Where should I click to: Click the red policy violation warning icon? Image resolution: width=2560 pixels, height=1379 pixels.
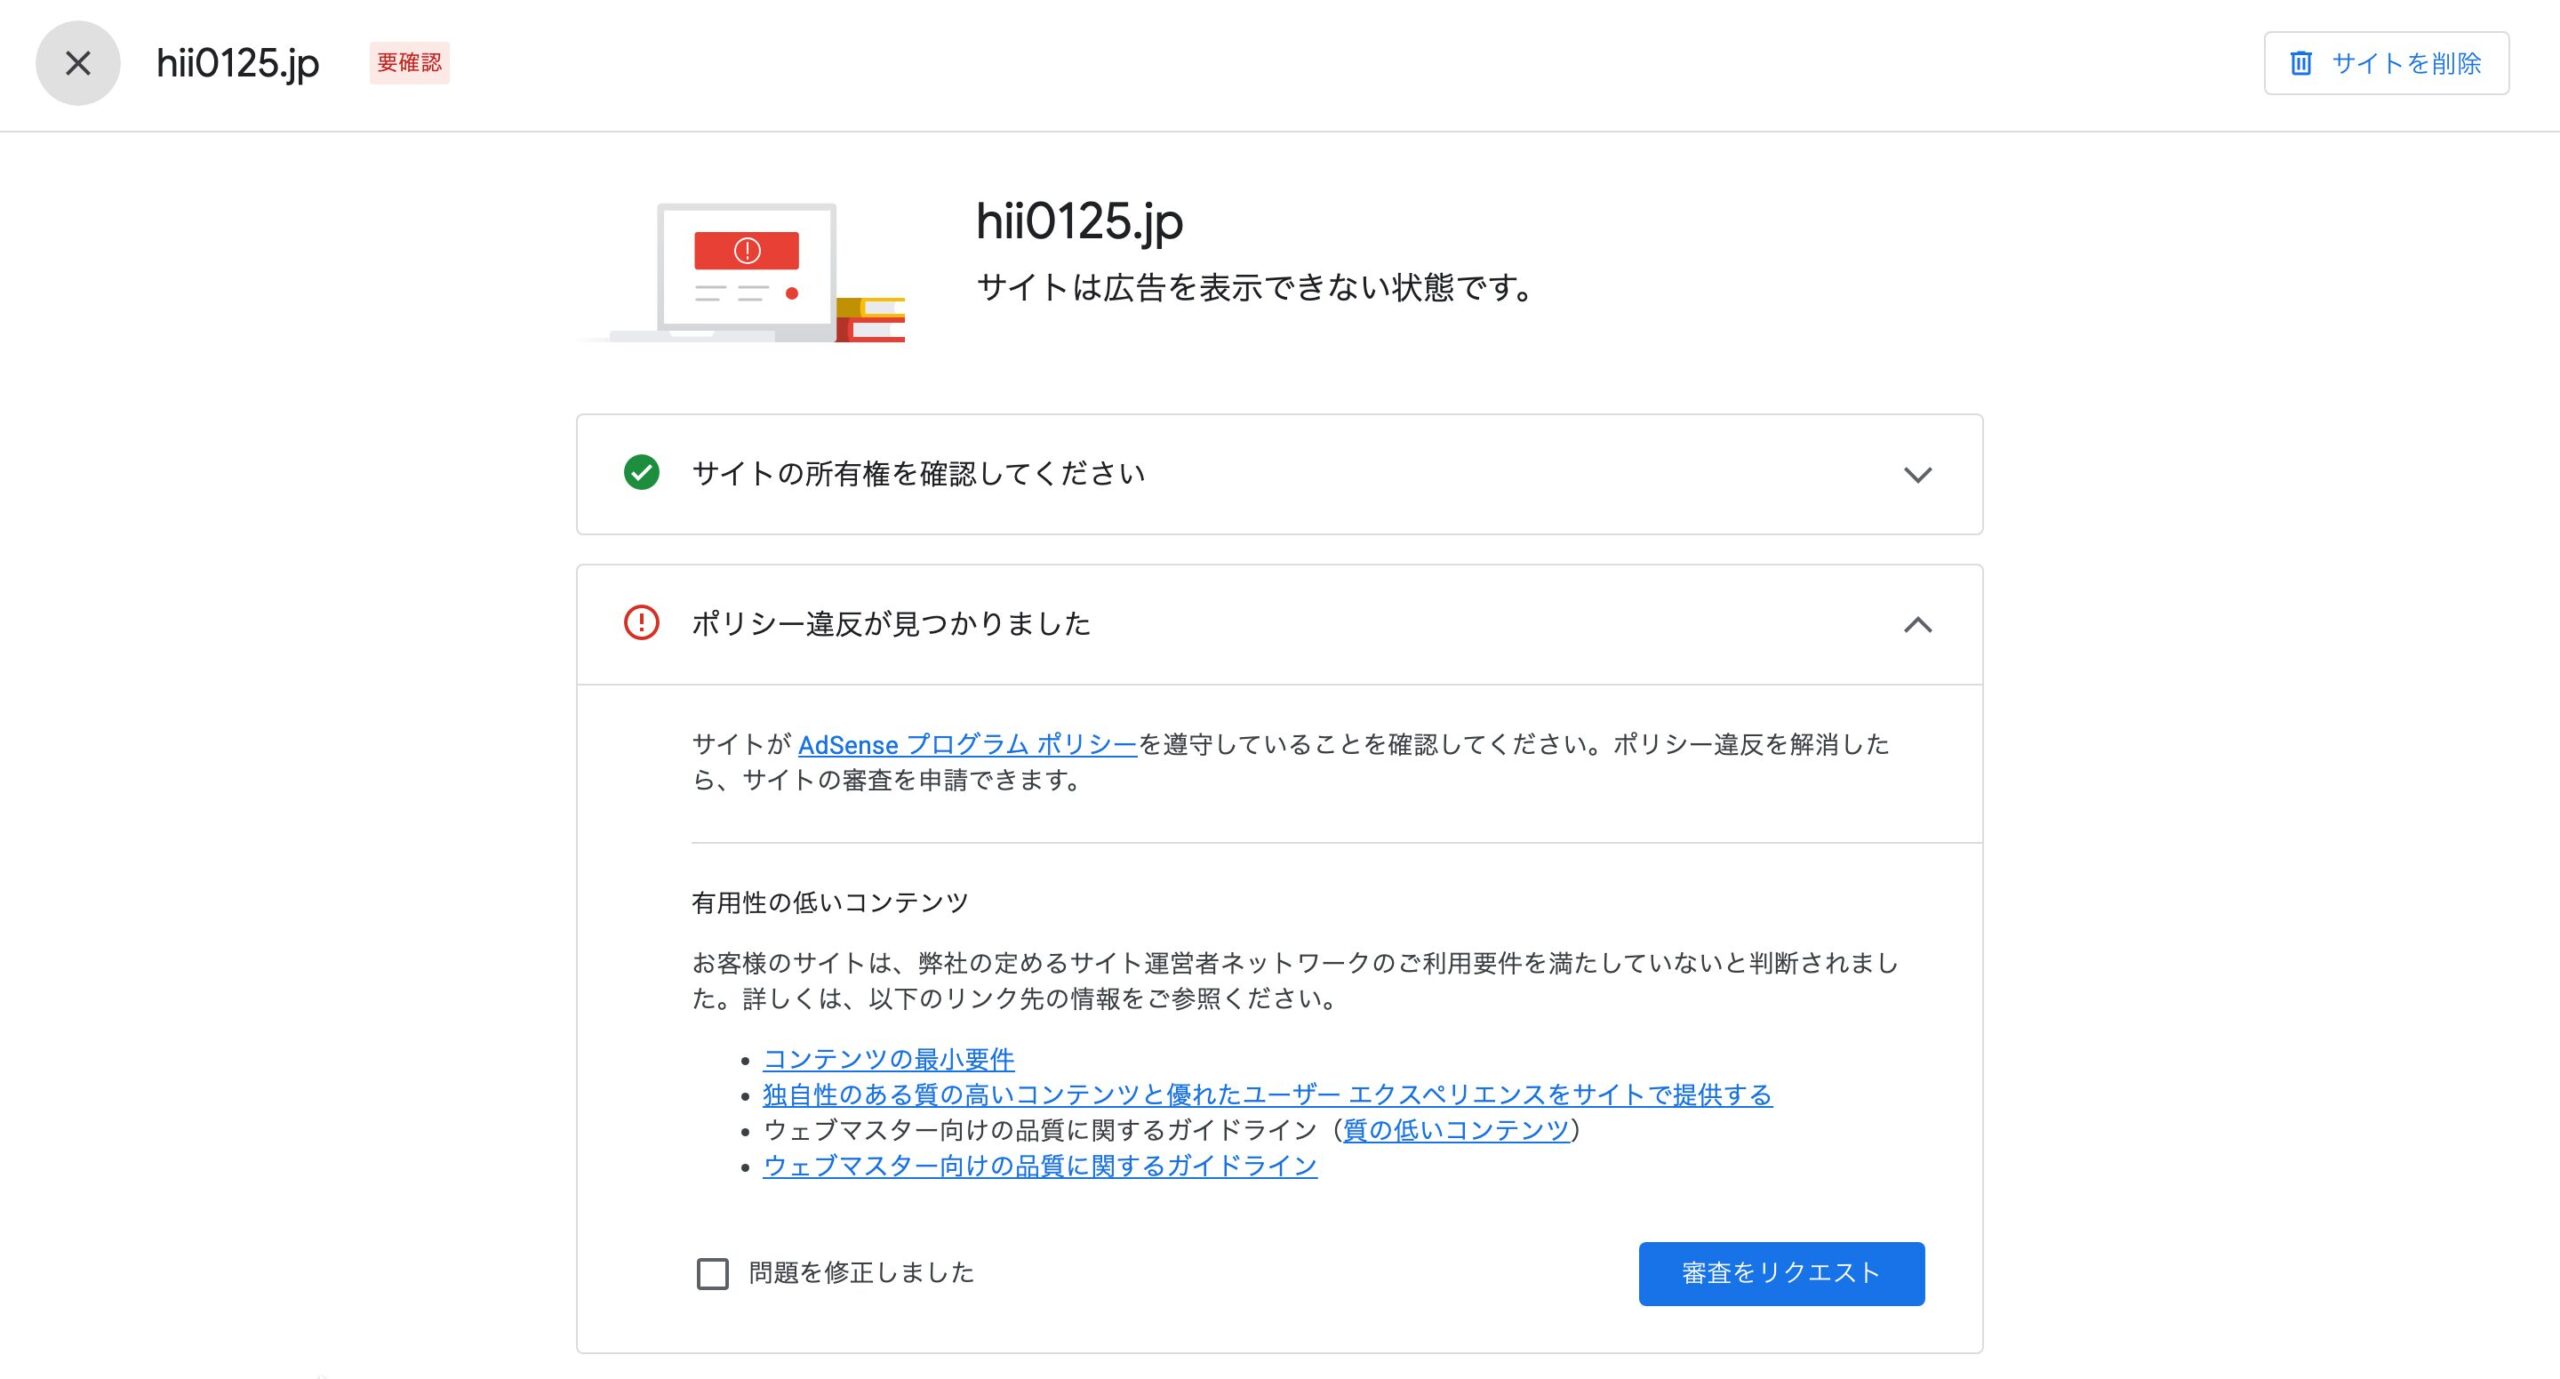[x=641, y=623]
